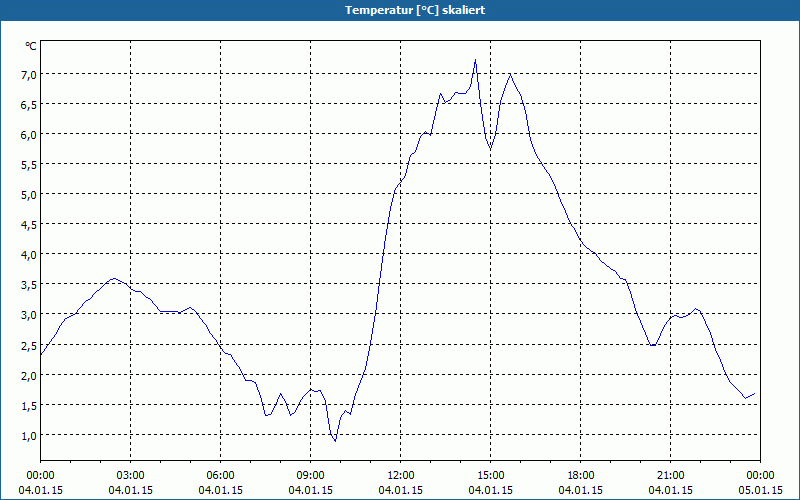The image size is (800, 500).
Task: Click the 00:00 time label above 04.01.15
Action: coord(40,476)
